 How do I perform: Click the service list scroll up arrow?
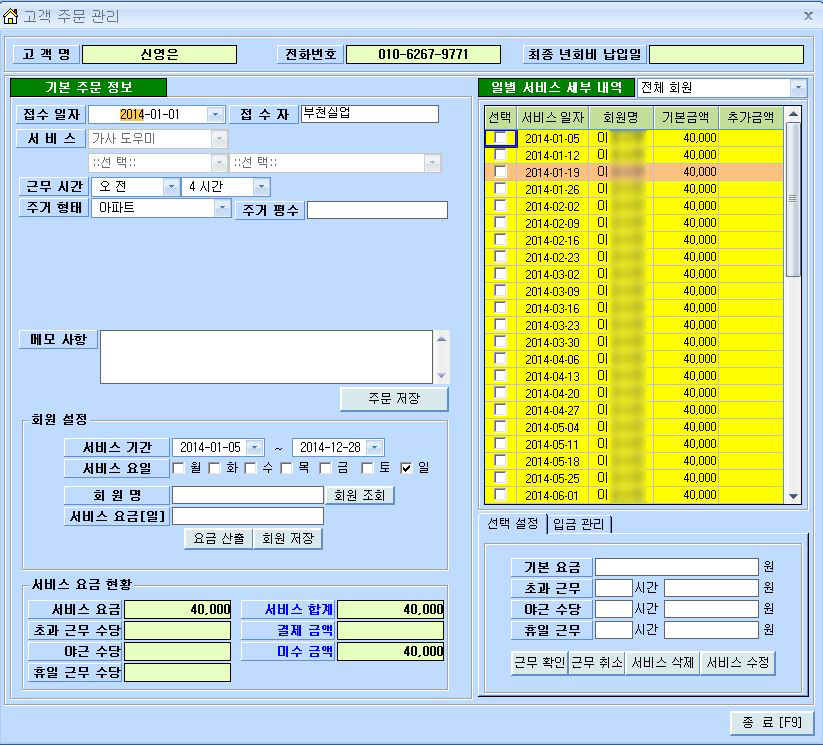coord(793,114)
